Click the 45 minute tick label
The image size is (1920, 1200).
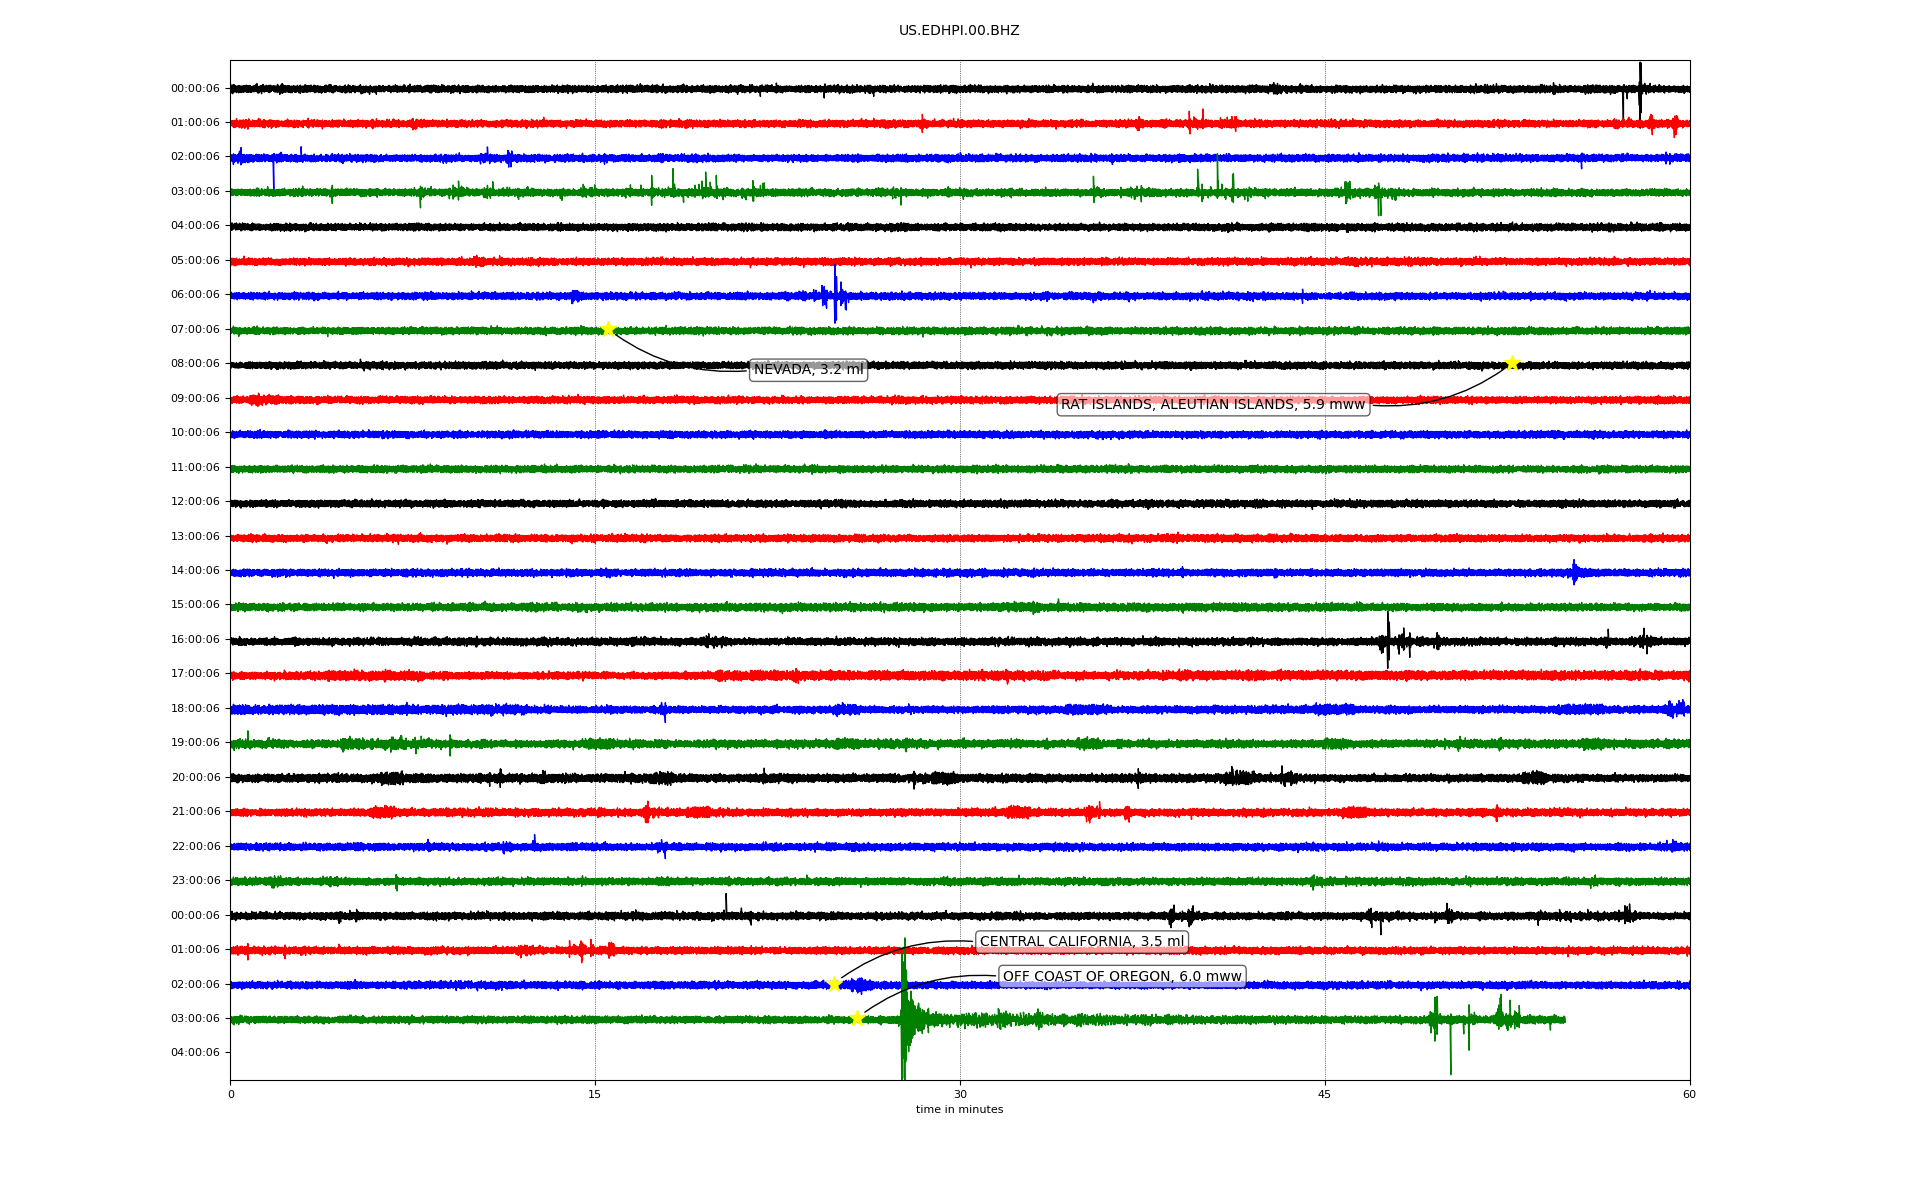coord(1324,1094)
